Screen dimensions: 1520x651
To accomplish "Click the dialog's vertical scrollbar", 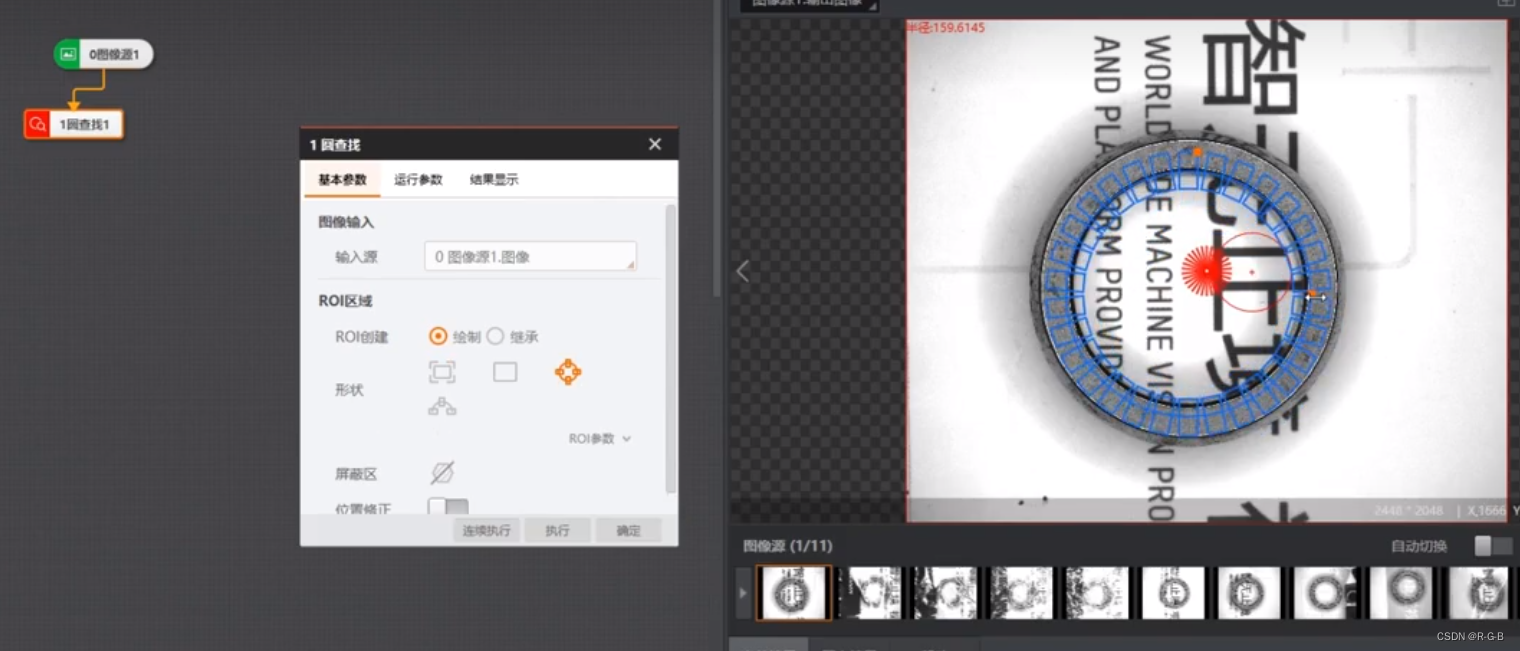I will 670,350.
